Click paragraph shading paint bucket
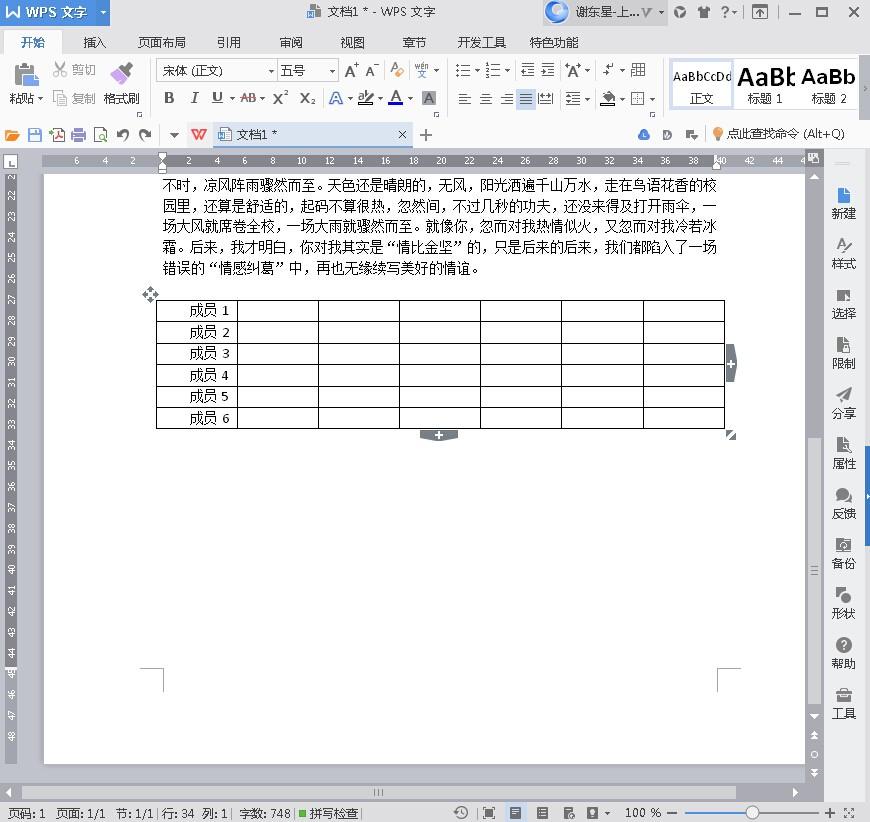Image resolution: width=870 pixels, height=822 pixels. pos(608,99)
